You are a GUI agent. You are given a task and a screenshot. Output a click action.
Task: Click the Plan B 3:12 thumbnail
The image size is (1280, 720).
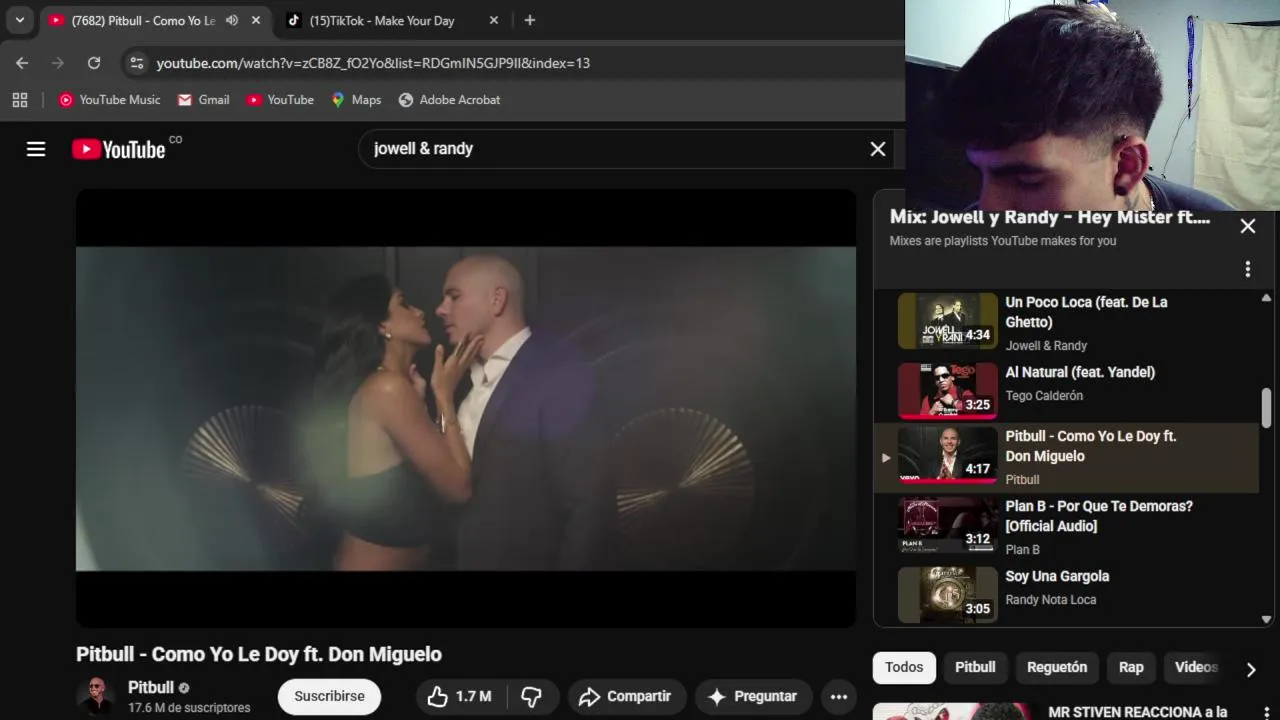point(948,525)
